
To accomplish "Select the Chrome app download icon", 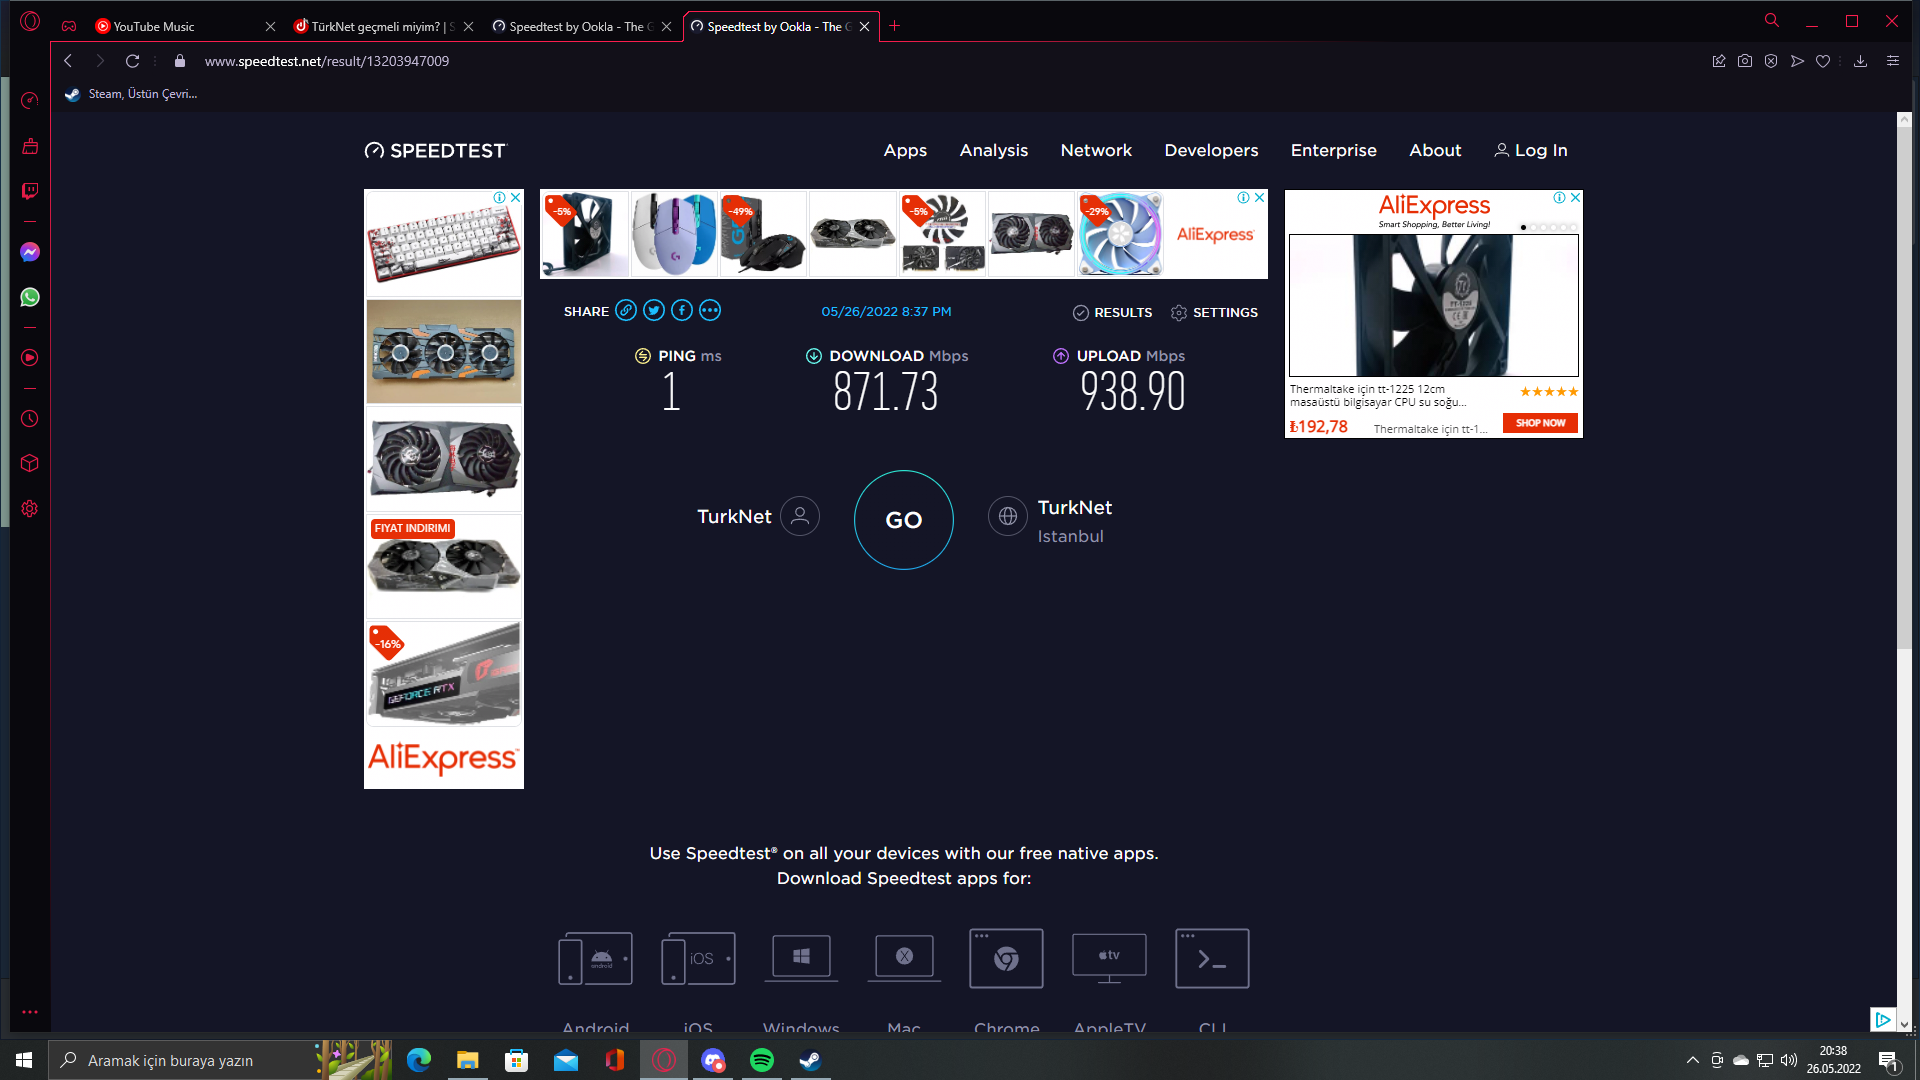I will click(x=1006, y=958).
